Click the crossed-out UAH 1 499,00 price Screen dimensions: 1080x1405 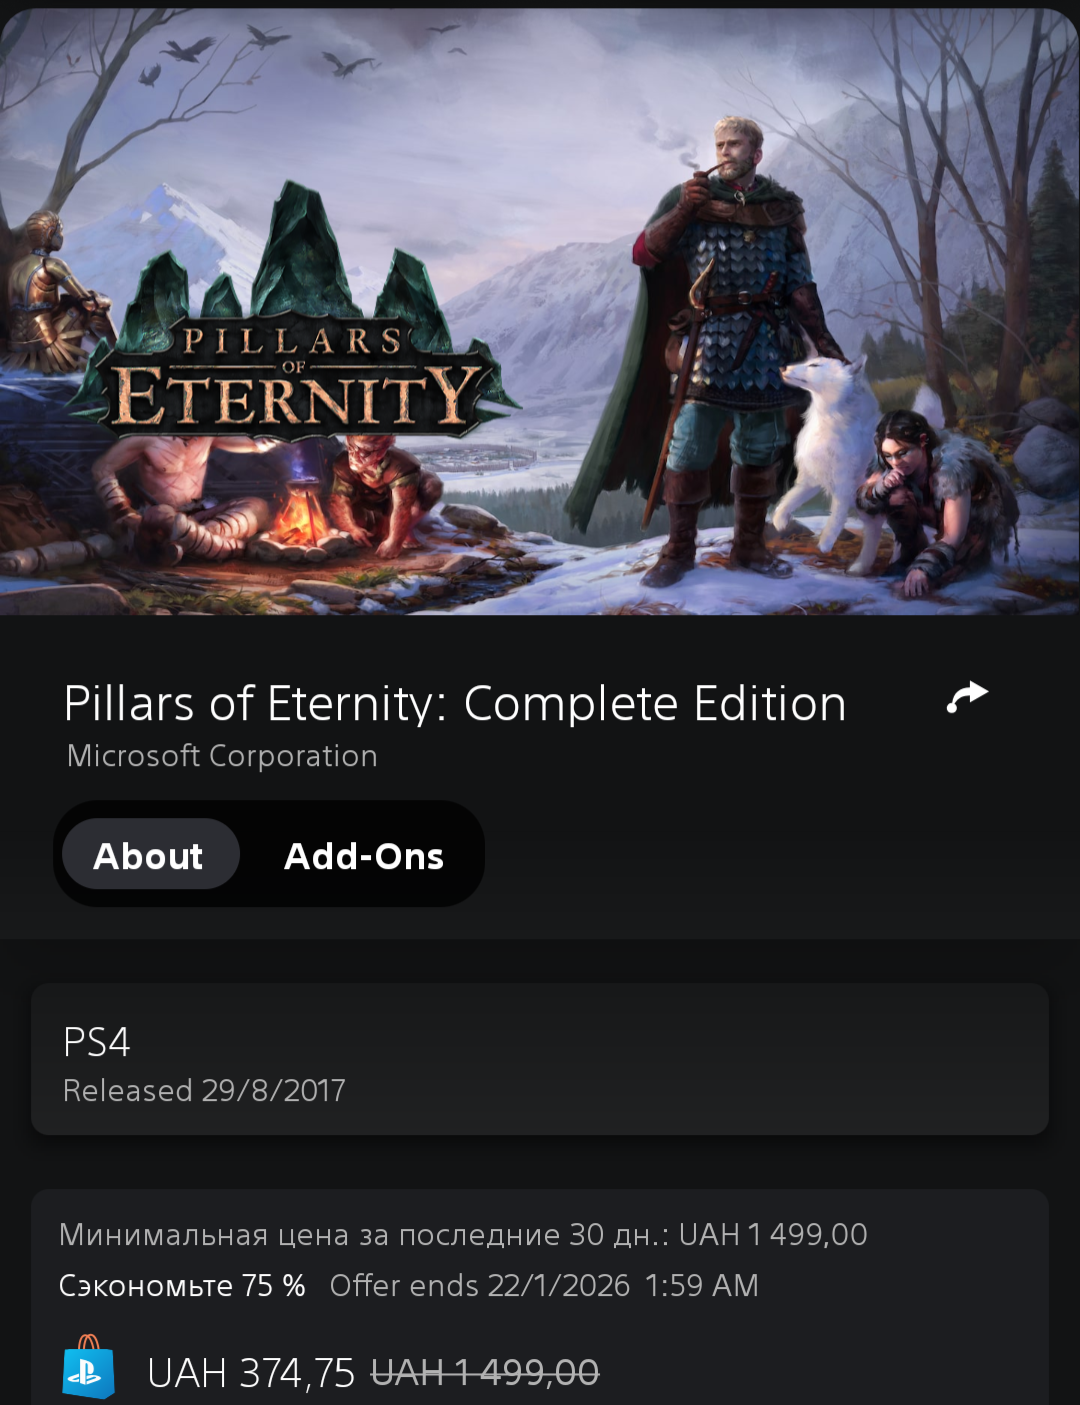[x=485, y=1372]
